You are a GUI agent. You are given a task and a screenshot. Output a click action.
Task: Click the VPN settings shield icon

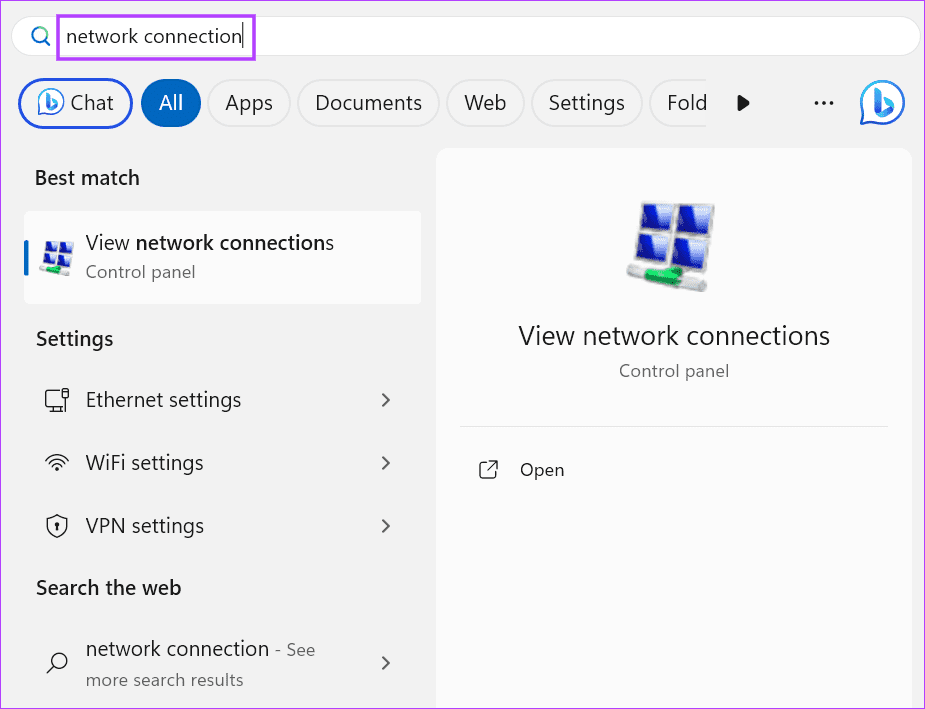[57, 526]
